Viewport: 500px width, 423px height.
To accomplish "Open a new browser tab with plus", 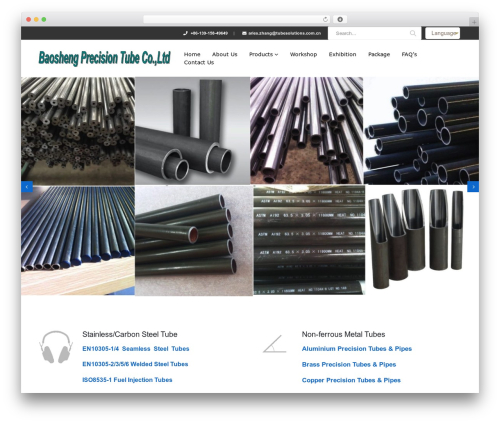I will tap(474, 22).
